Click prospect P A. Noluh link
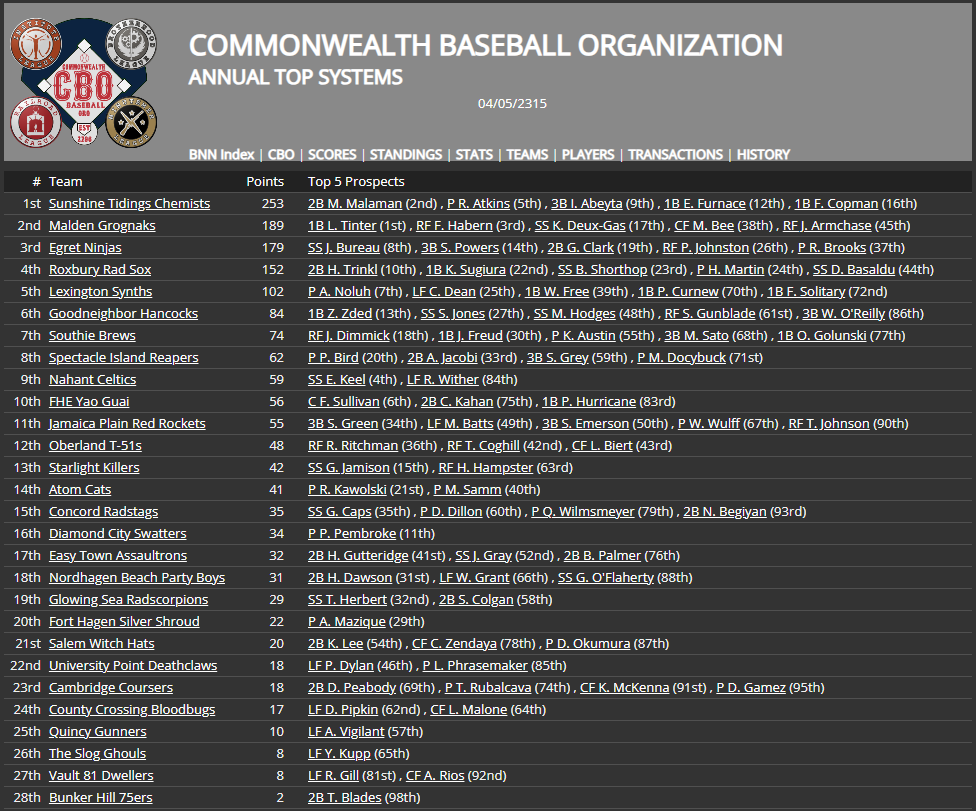 point(339,291)
